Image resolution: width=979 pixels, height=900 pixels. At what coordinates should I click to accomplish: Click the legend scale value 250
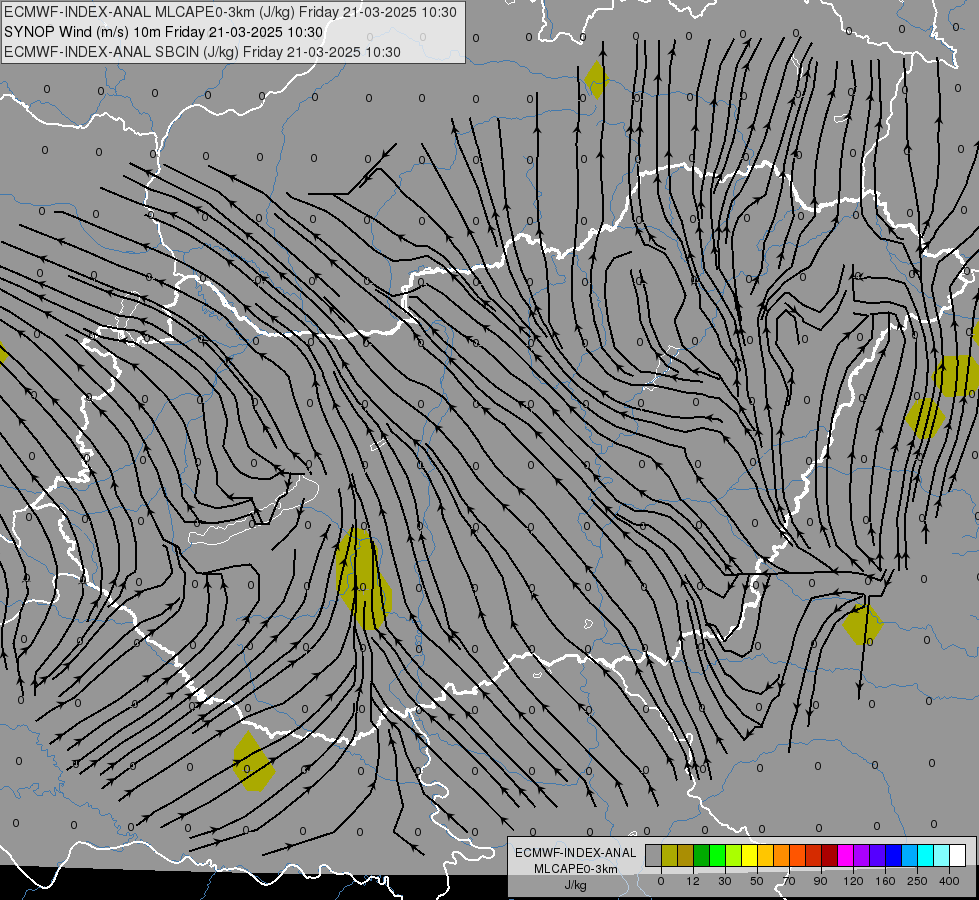click(x=917, y=881)
